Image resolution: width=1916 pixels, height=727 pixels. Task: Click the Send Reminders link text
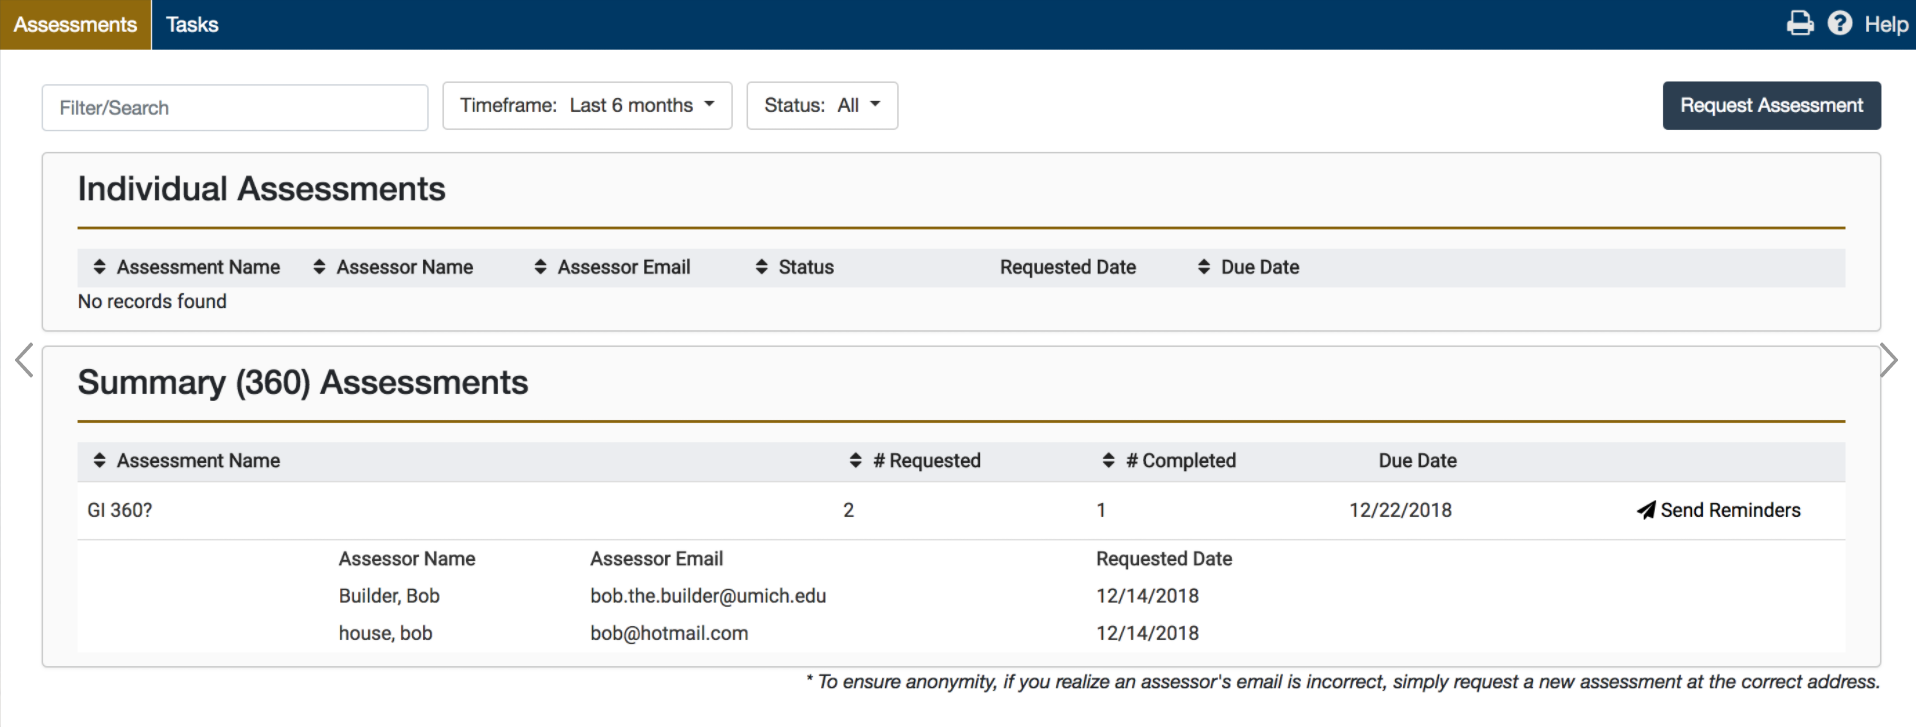1730,510
